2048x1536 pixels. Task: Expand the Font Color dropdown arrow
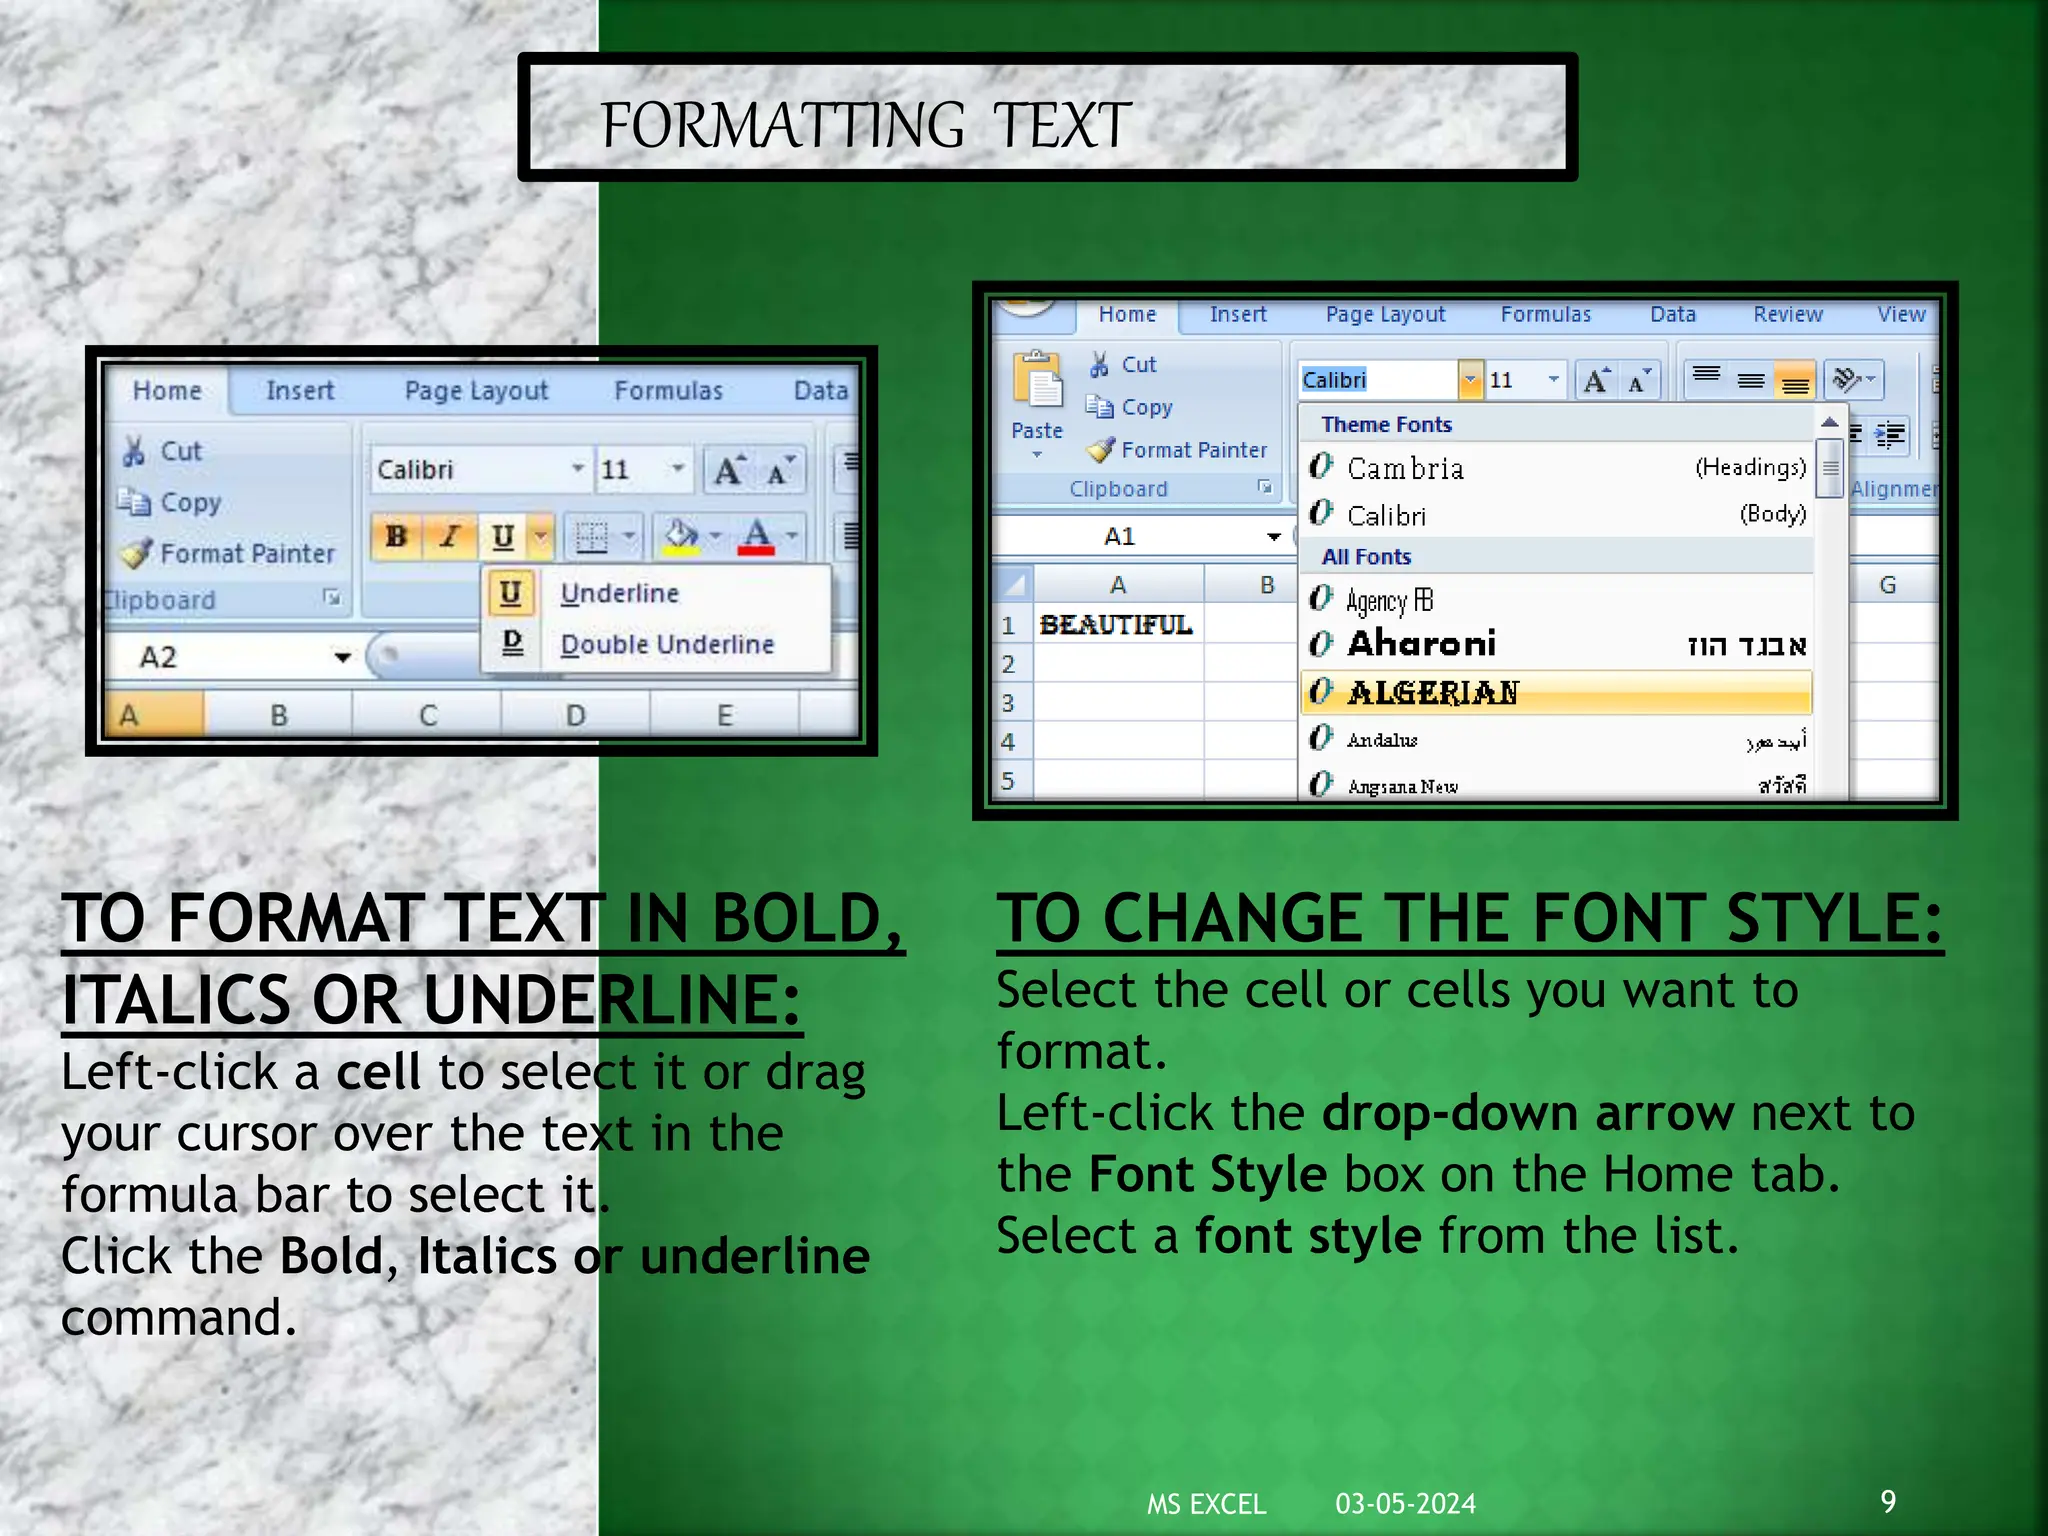(792, 537)
